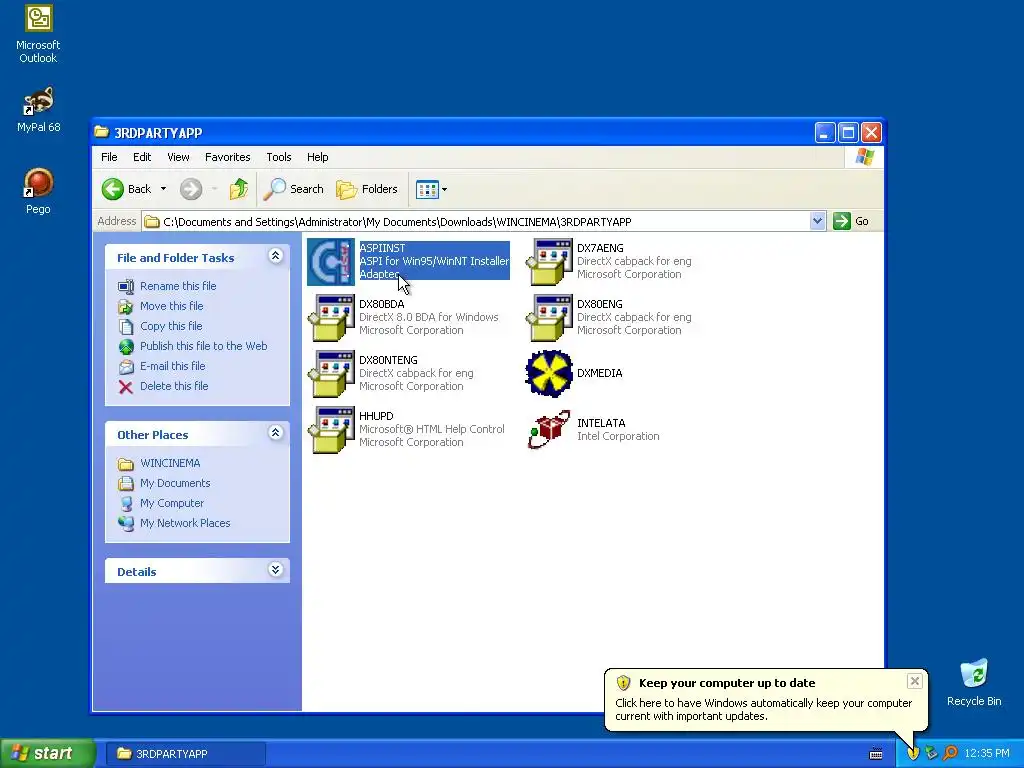Click the network device tray icon

(931, 754)
